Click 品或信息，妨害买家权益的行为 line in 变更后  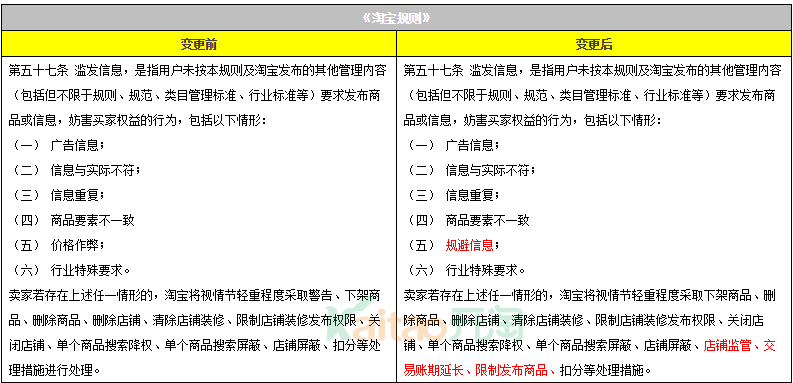click(532, 121)
